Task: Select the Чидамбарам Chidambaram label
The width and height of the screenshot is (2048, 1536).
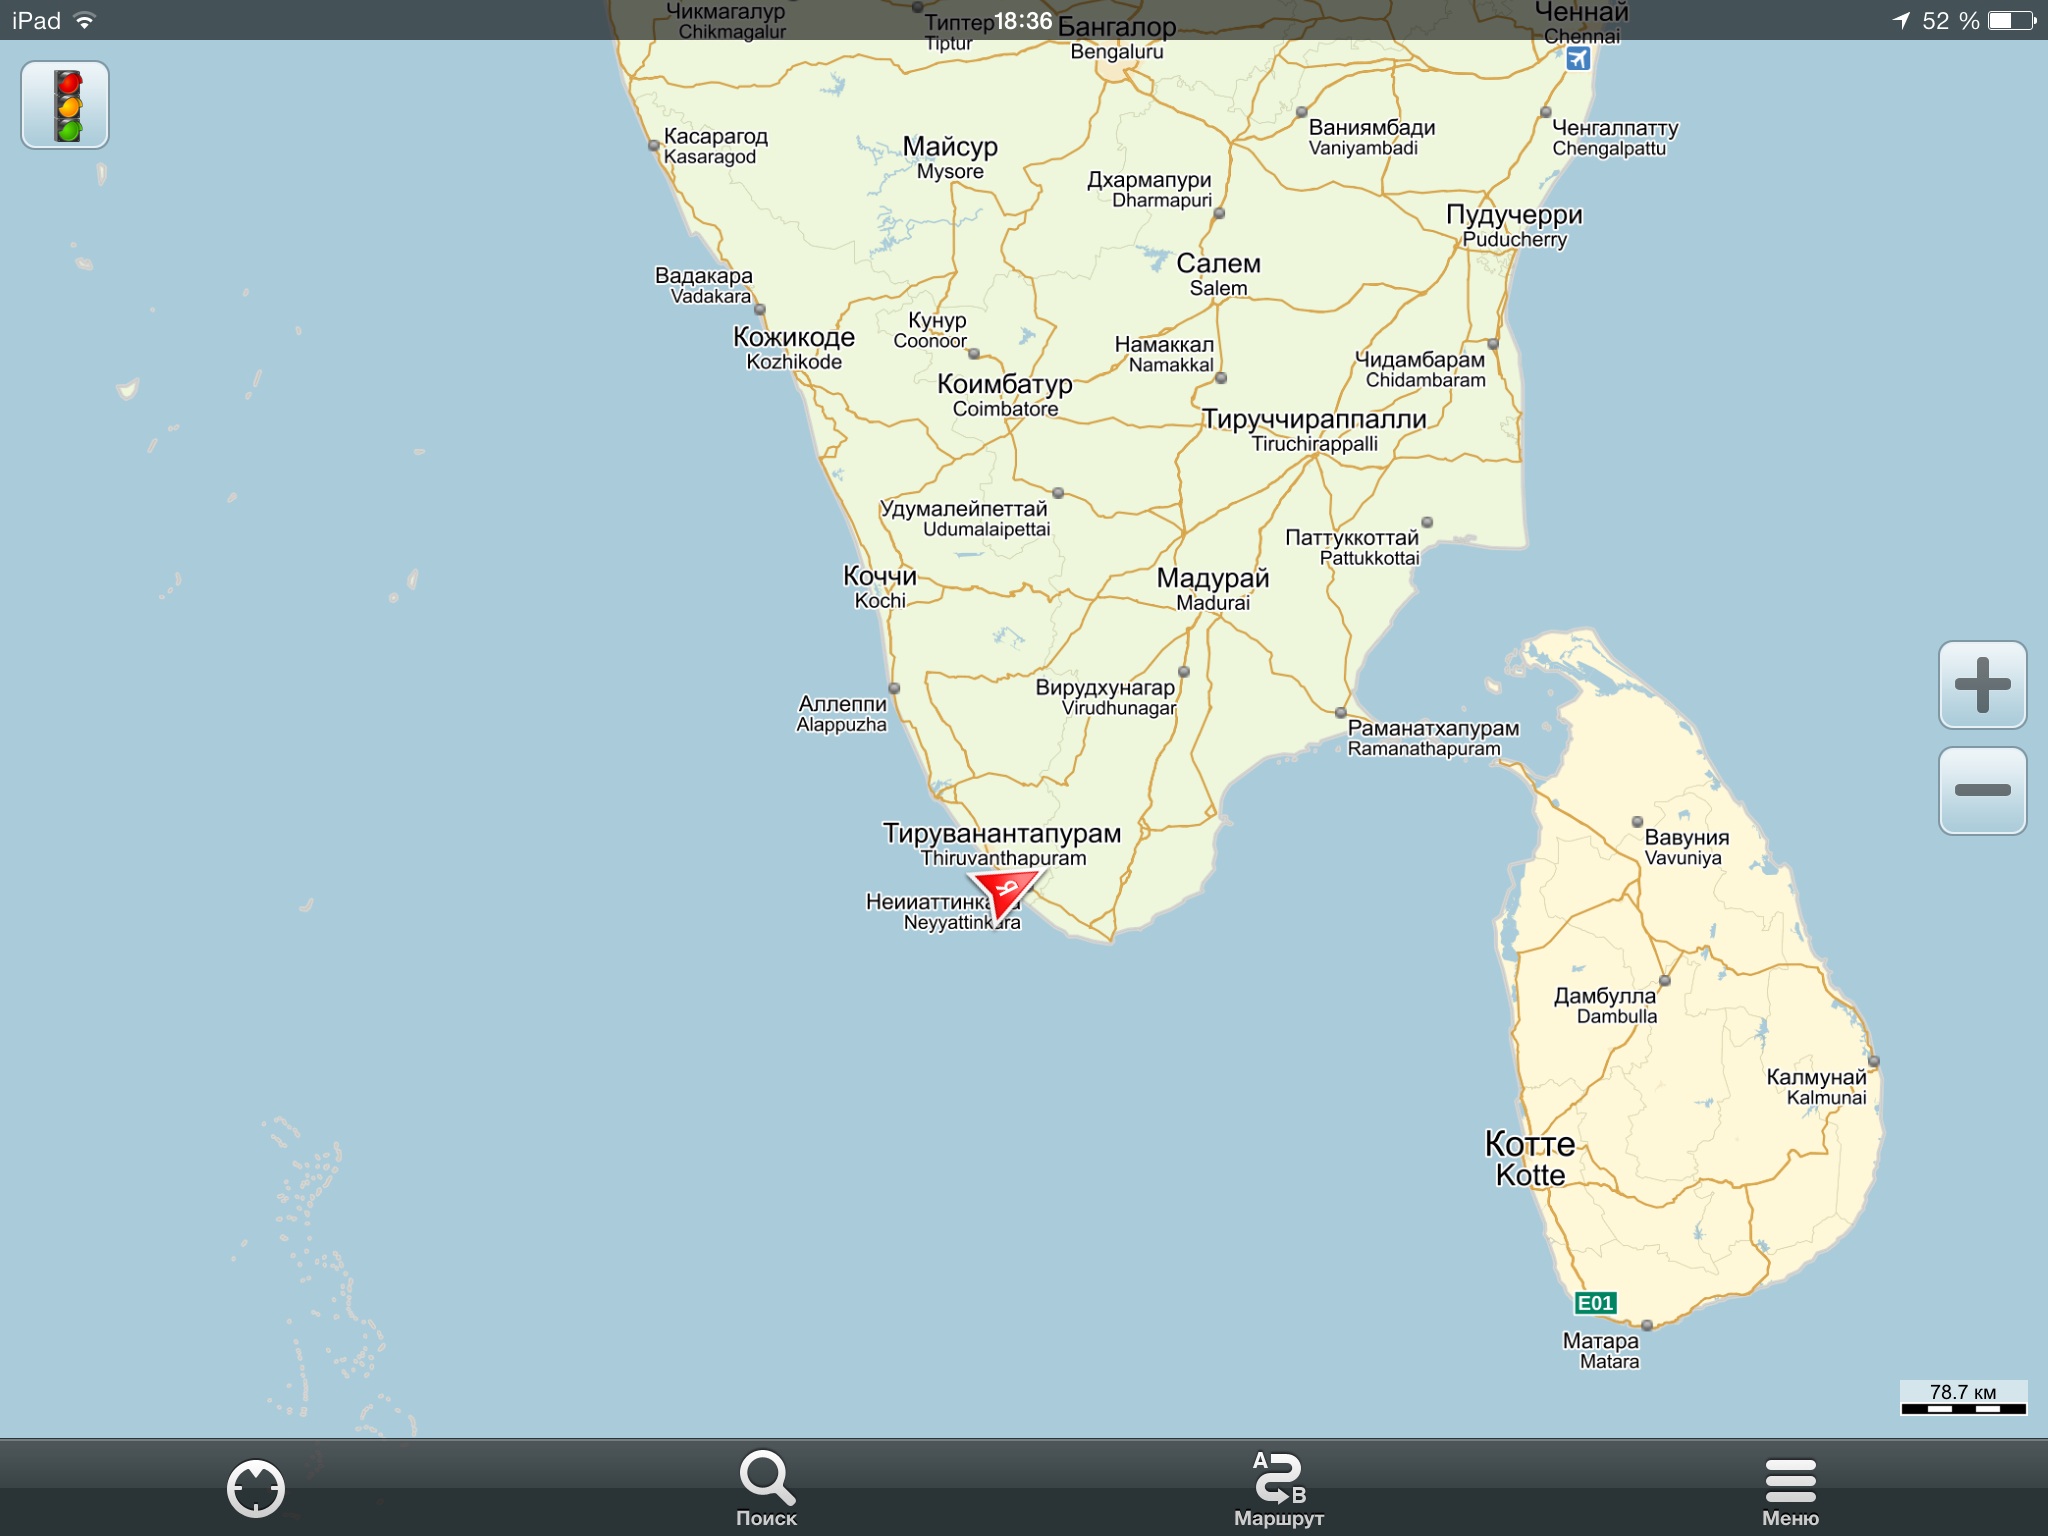Action: coord(1420,369)
